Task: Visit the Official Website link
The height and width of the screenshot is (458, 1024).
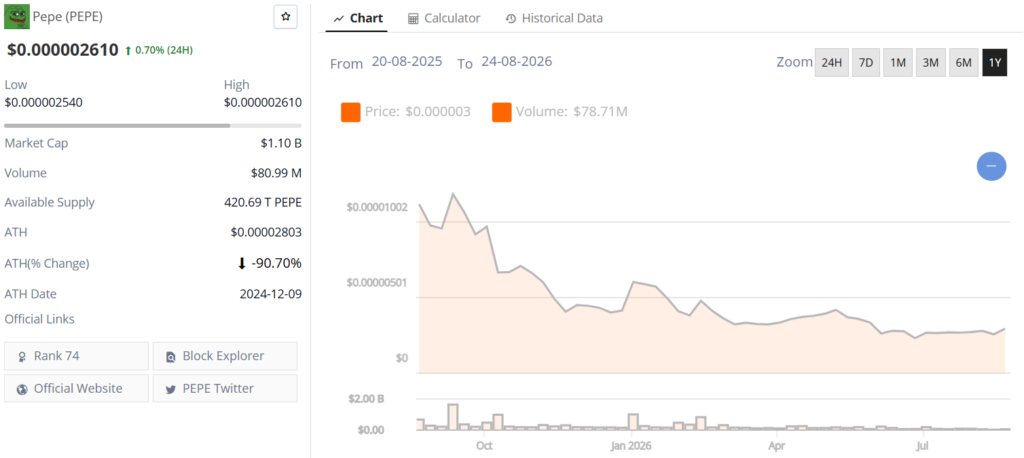Action: tap(76, 388)
